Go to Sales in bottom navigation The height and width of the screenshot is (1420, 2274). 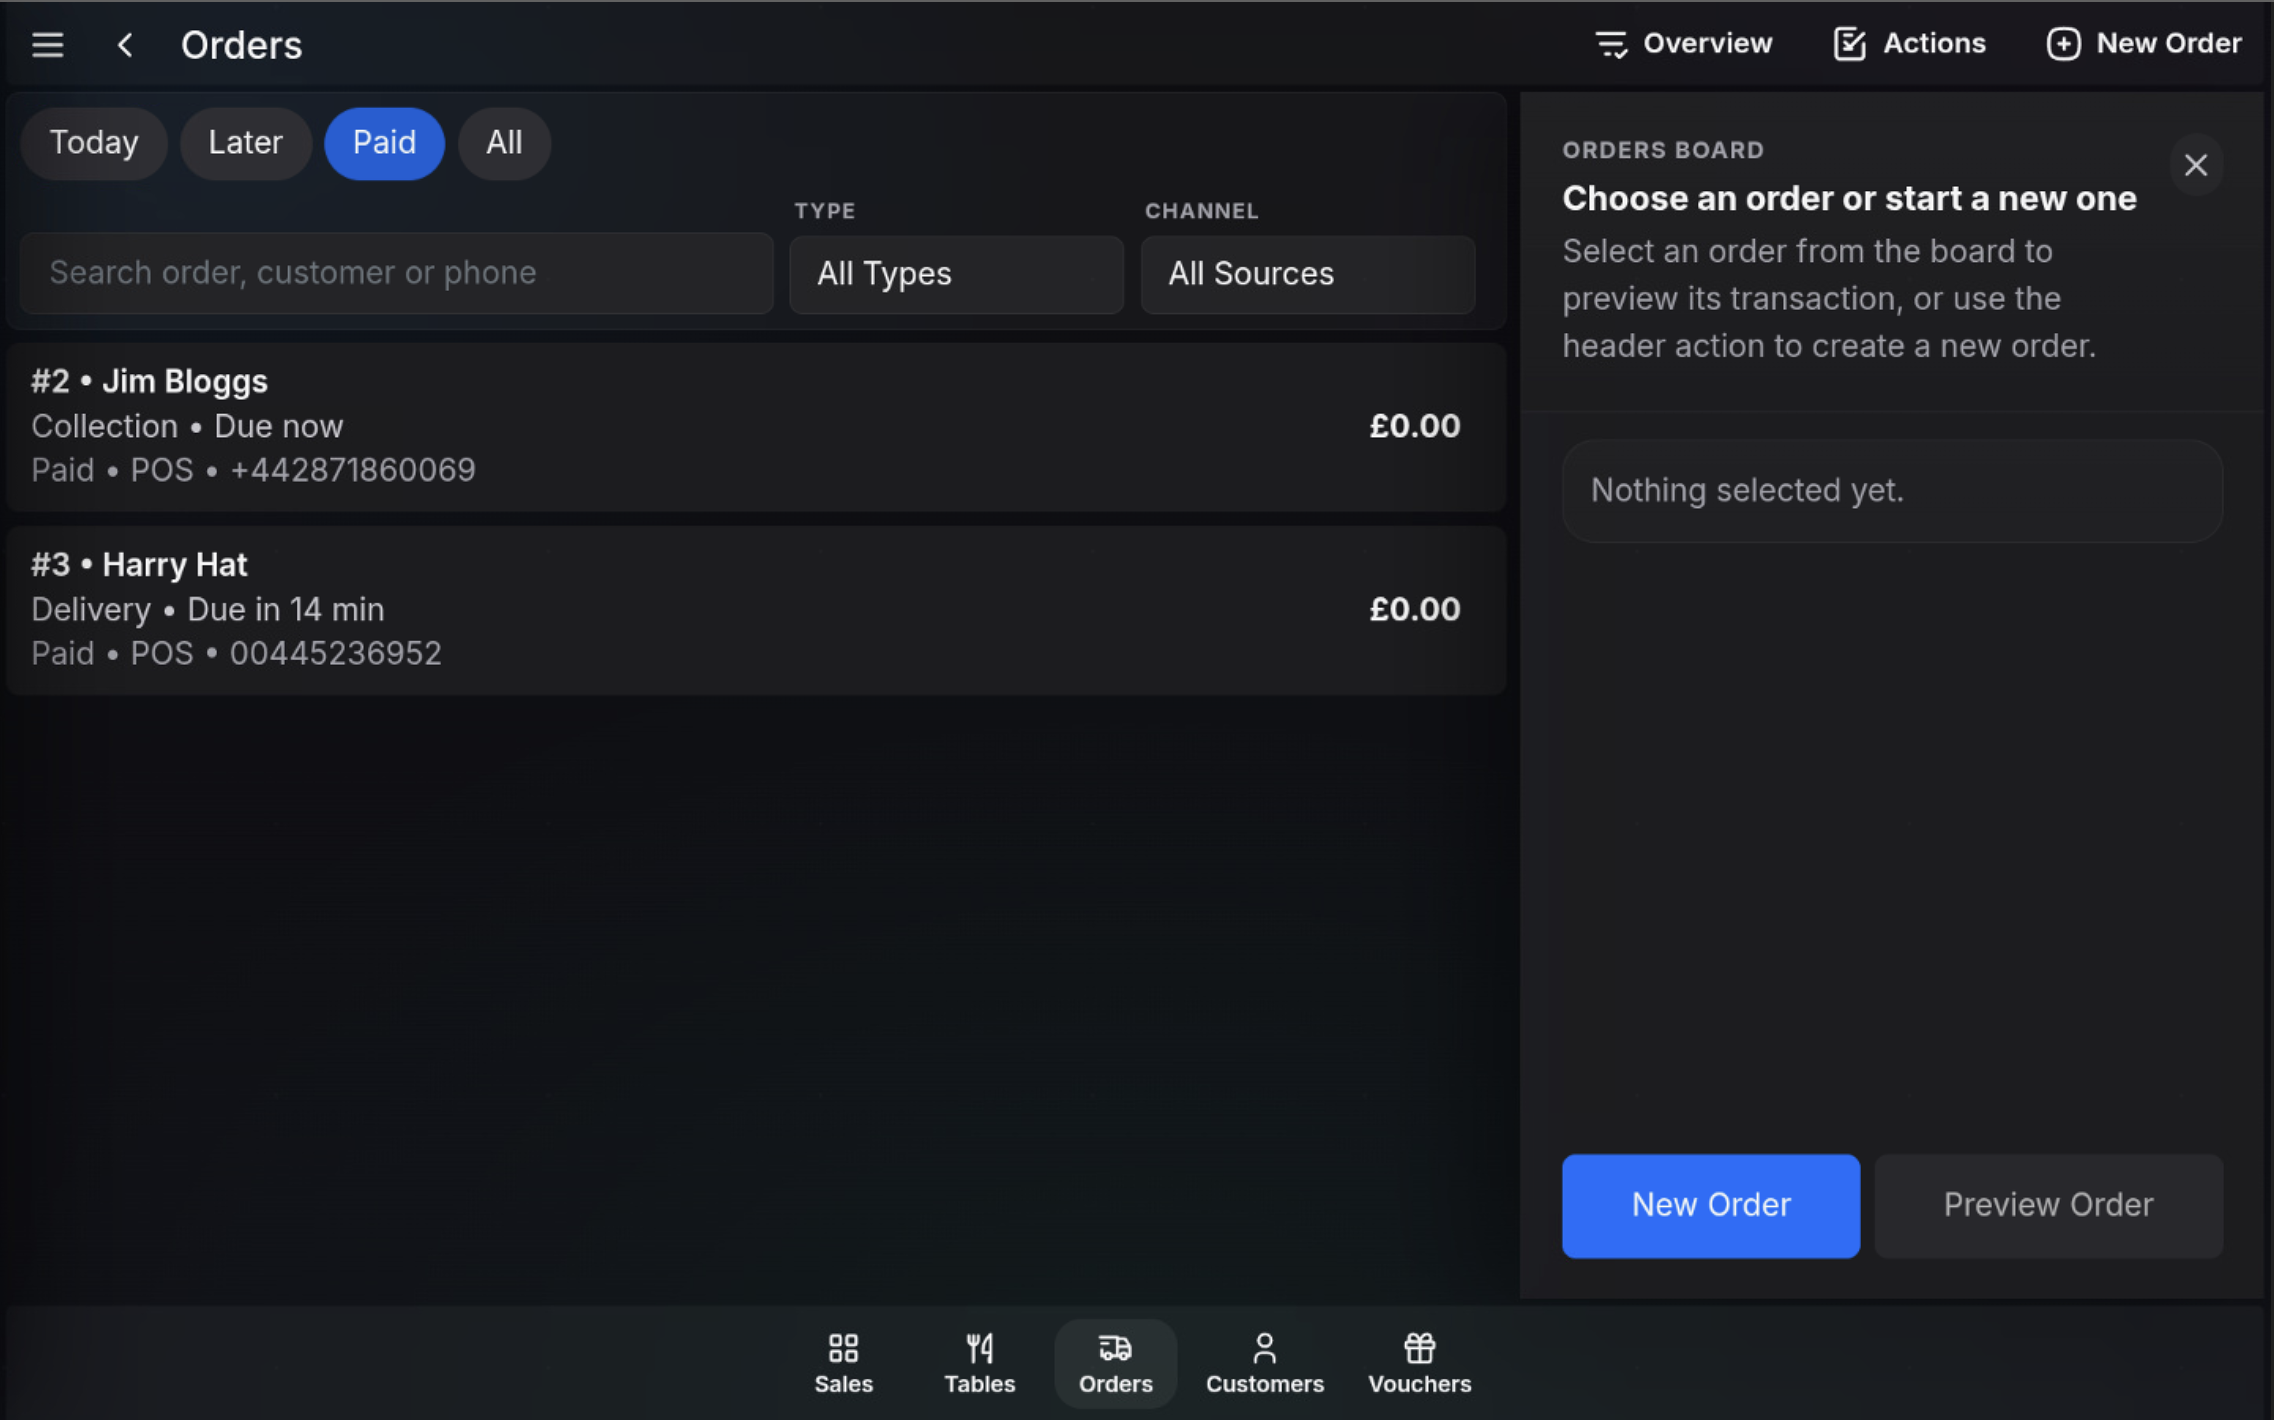pos(843,1364)
